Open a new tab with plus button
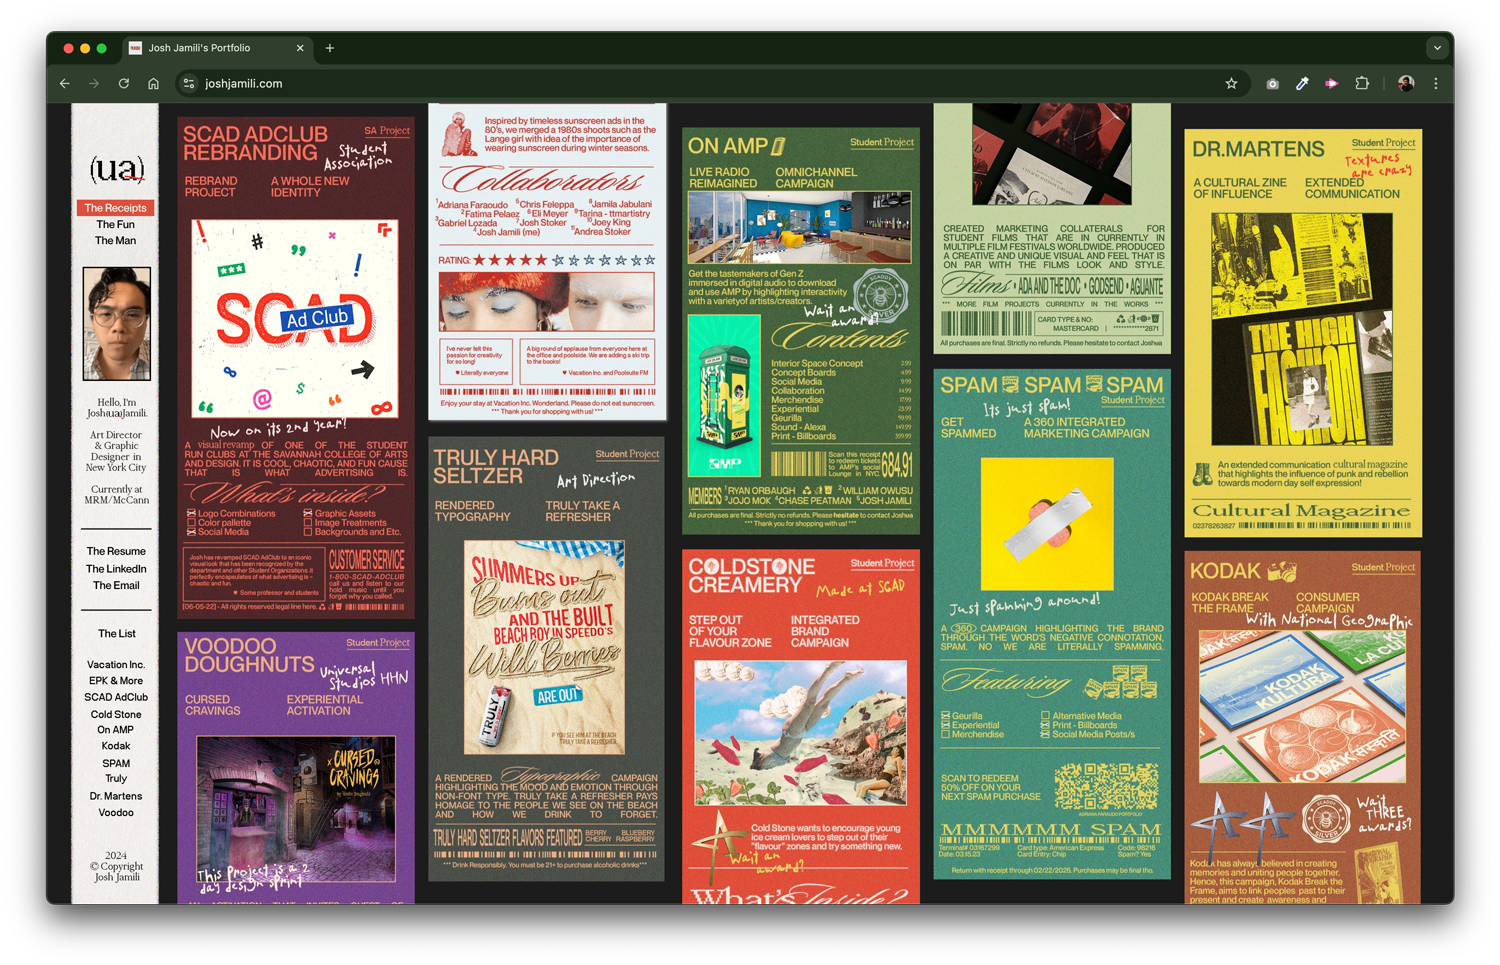 tap(330, 48)
